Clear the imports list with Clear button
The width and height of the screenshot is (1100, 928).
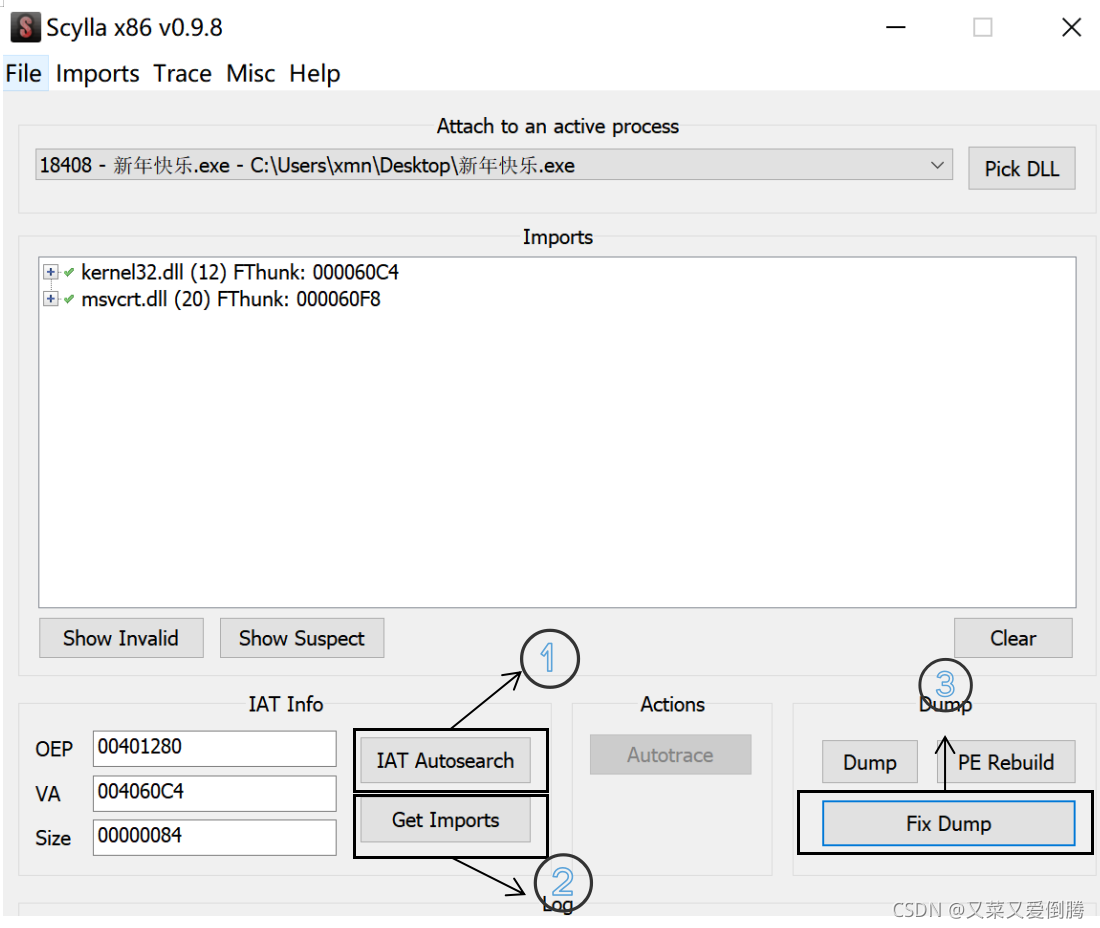point(1013,638)
